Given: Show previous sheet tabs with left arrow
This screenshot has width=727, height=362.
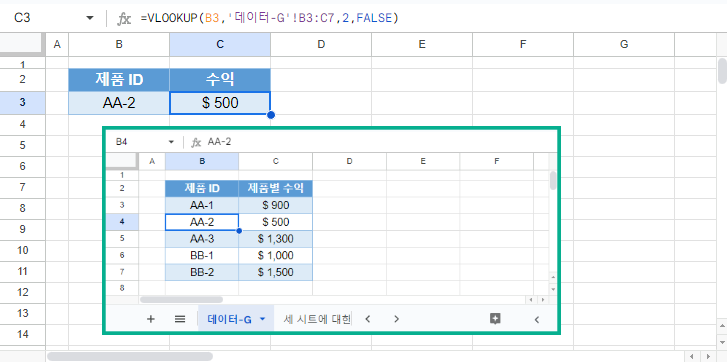Looking at the screenshot, I should tap(368, 319).
